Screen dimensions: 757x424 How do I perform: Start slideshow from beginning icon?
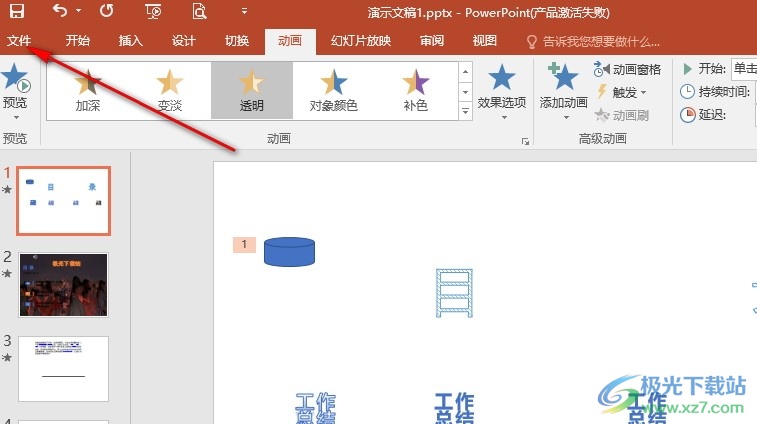(x=153, y=11)
